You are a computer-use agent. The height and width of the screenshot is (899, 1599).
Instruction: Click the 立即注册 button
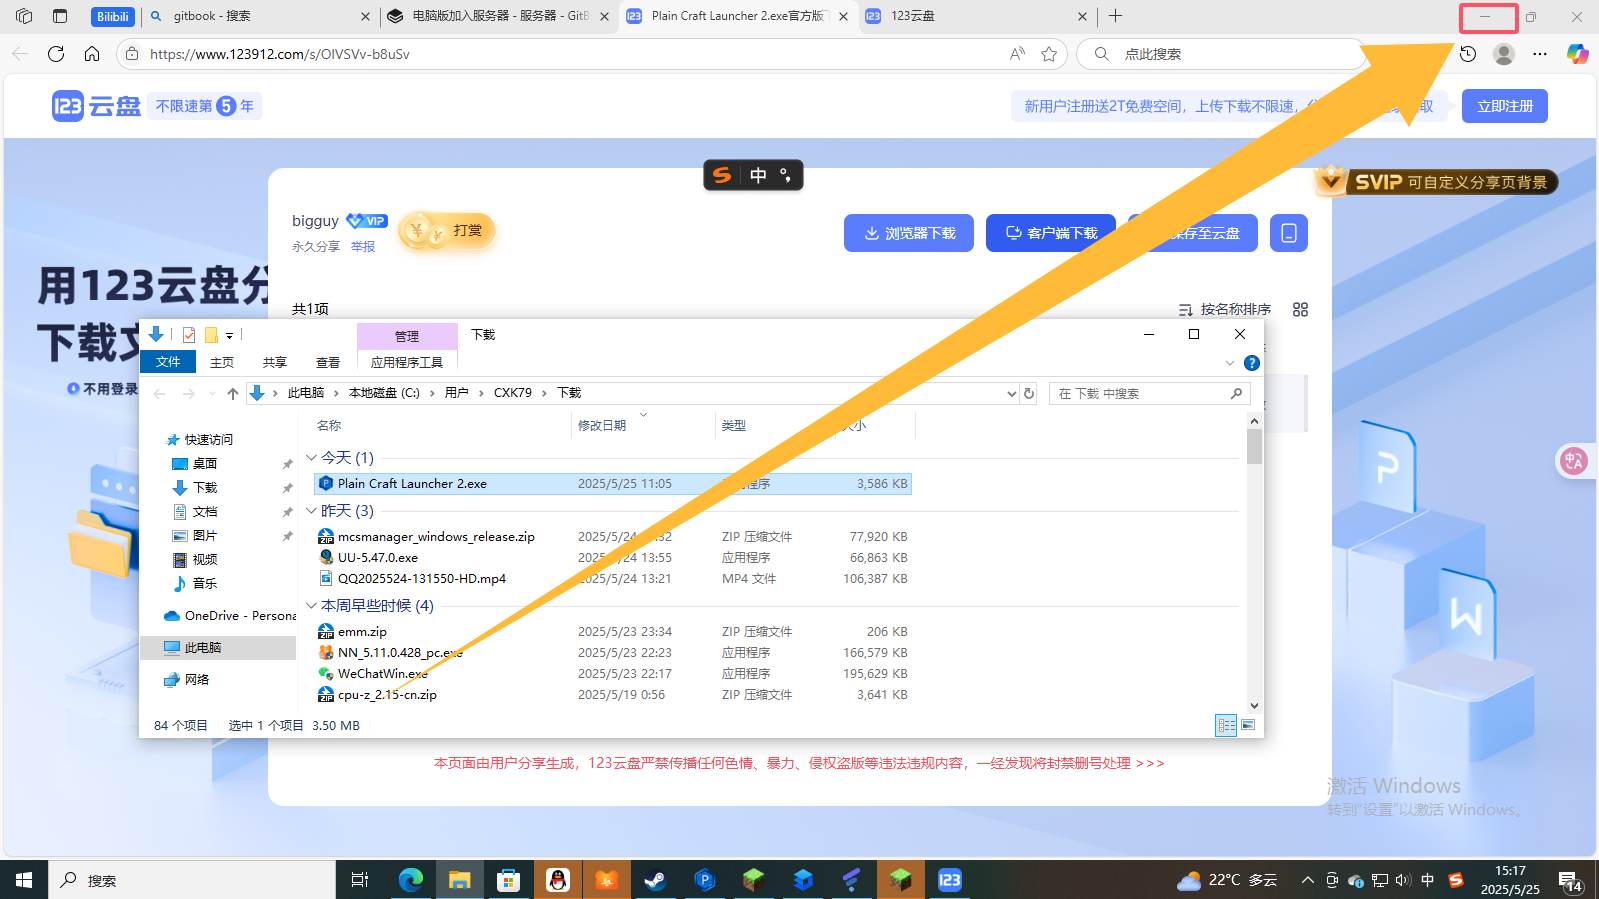[1505, 106]
